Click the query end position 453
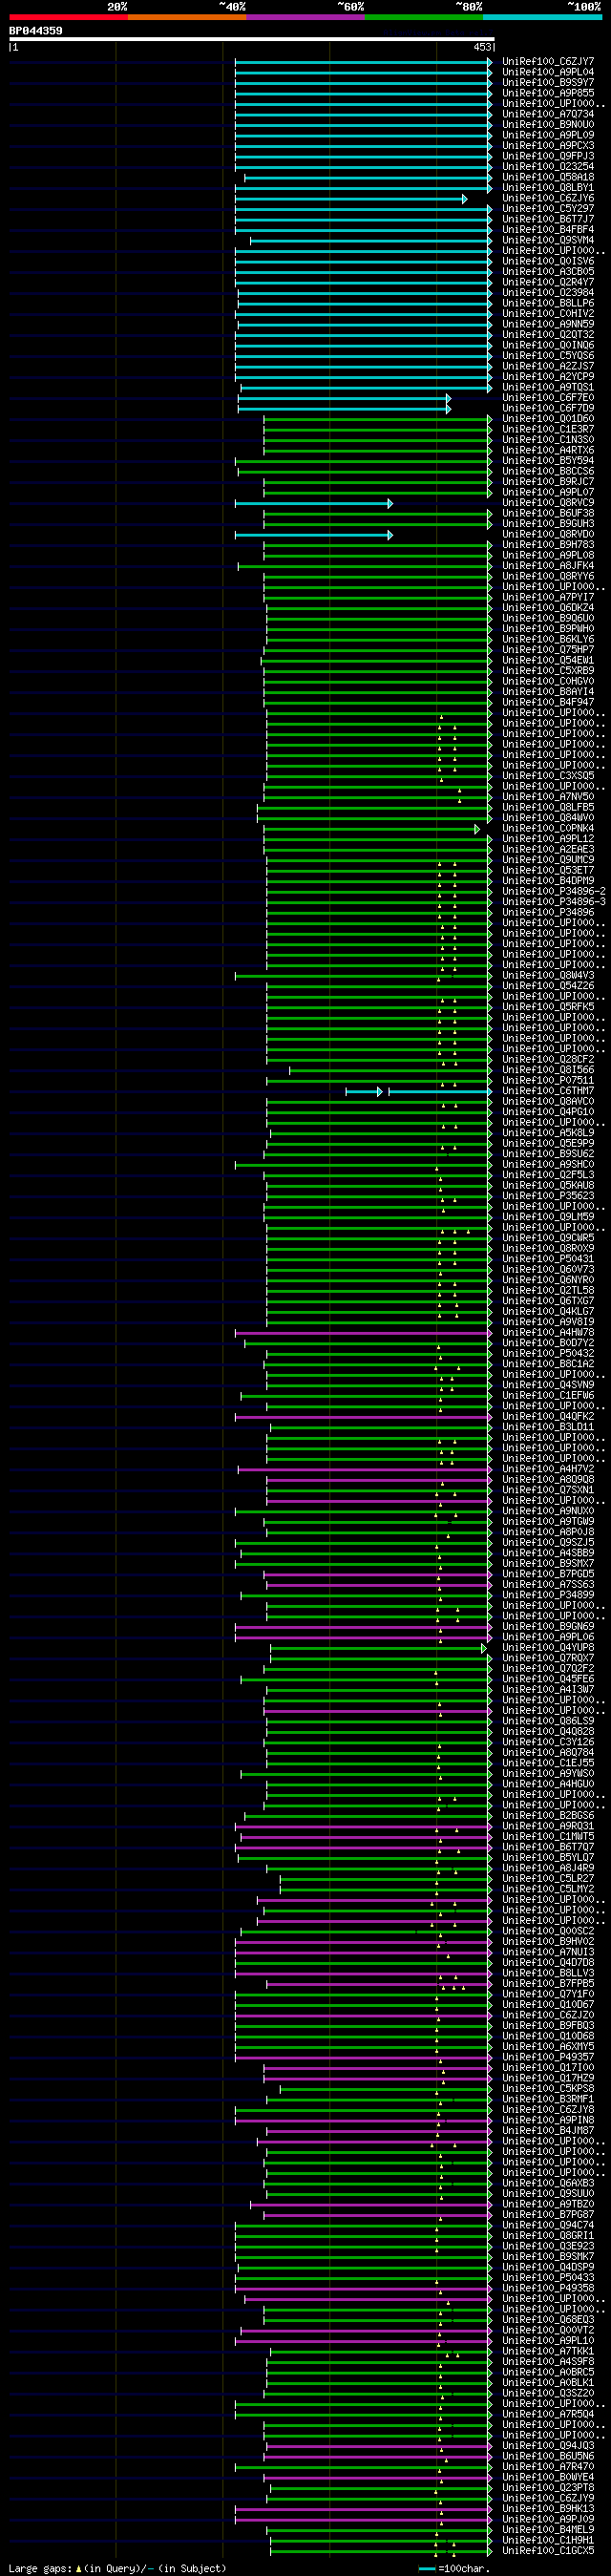611x2576 pixels. coord(482,47)
